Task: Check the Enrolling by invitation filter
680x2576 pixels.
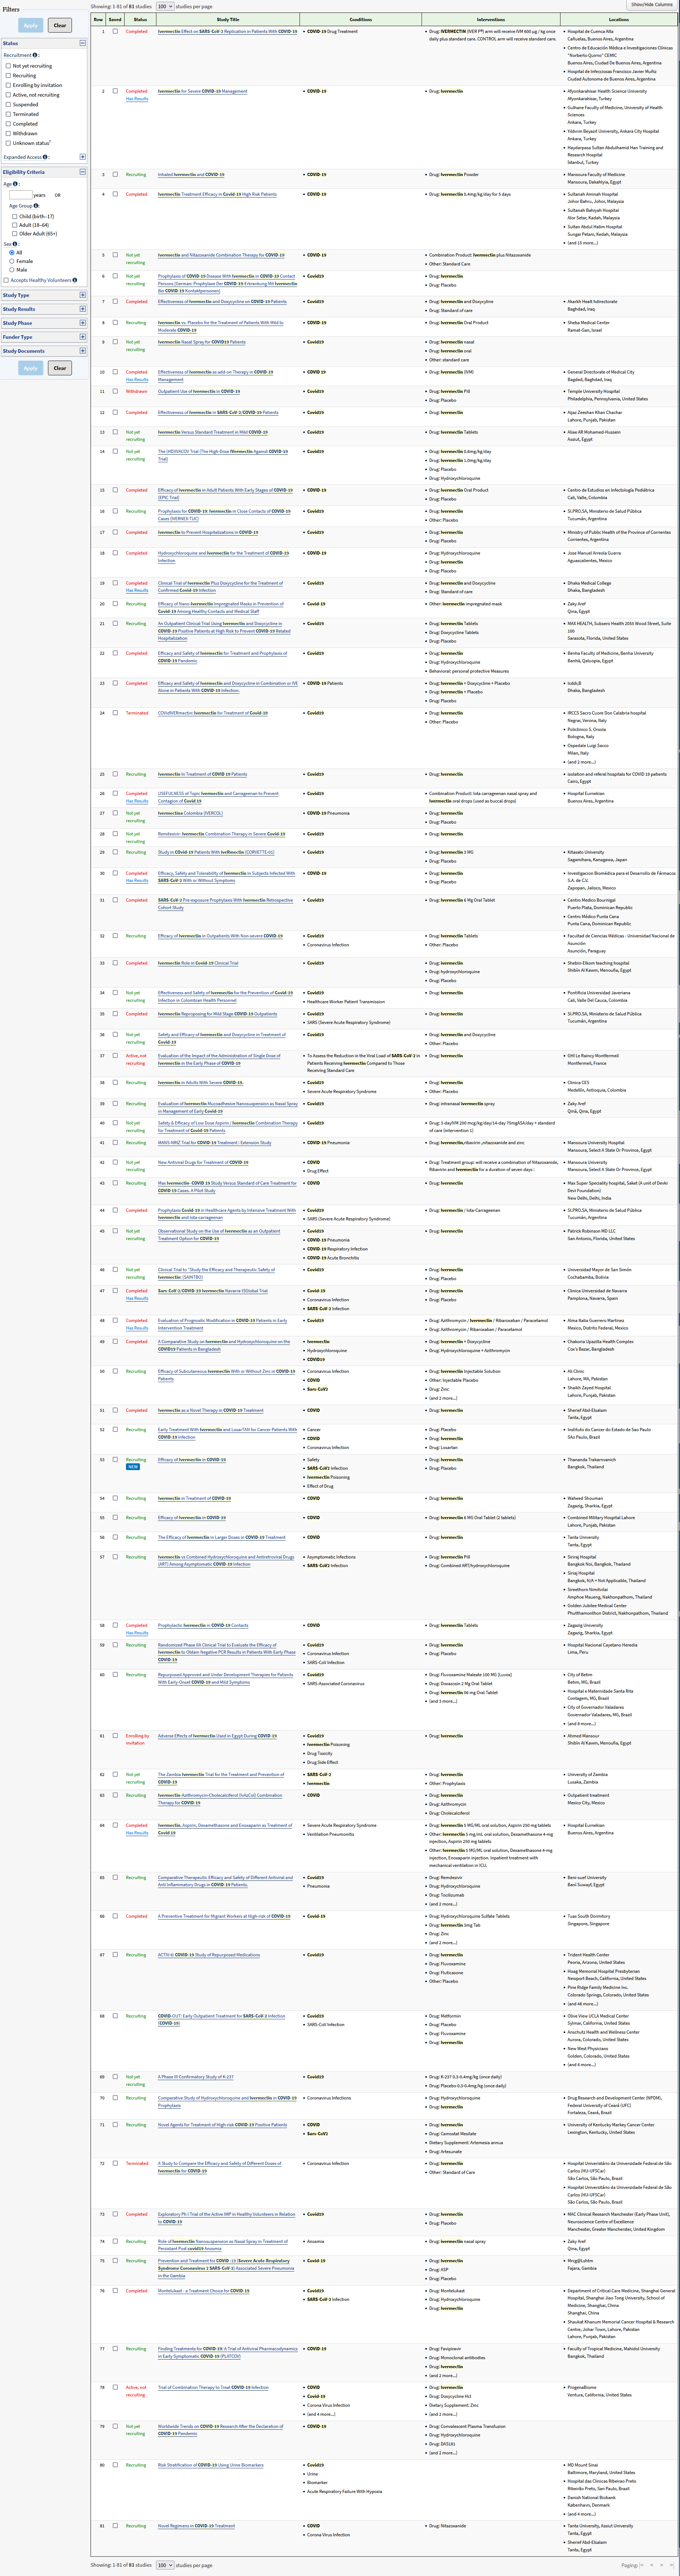Action: [8, 85]
